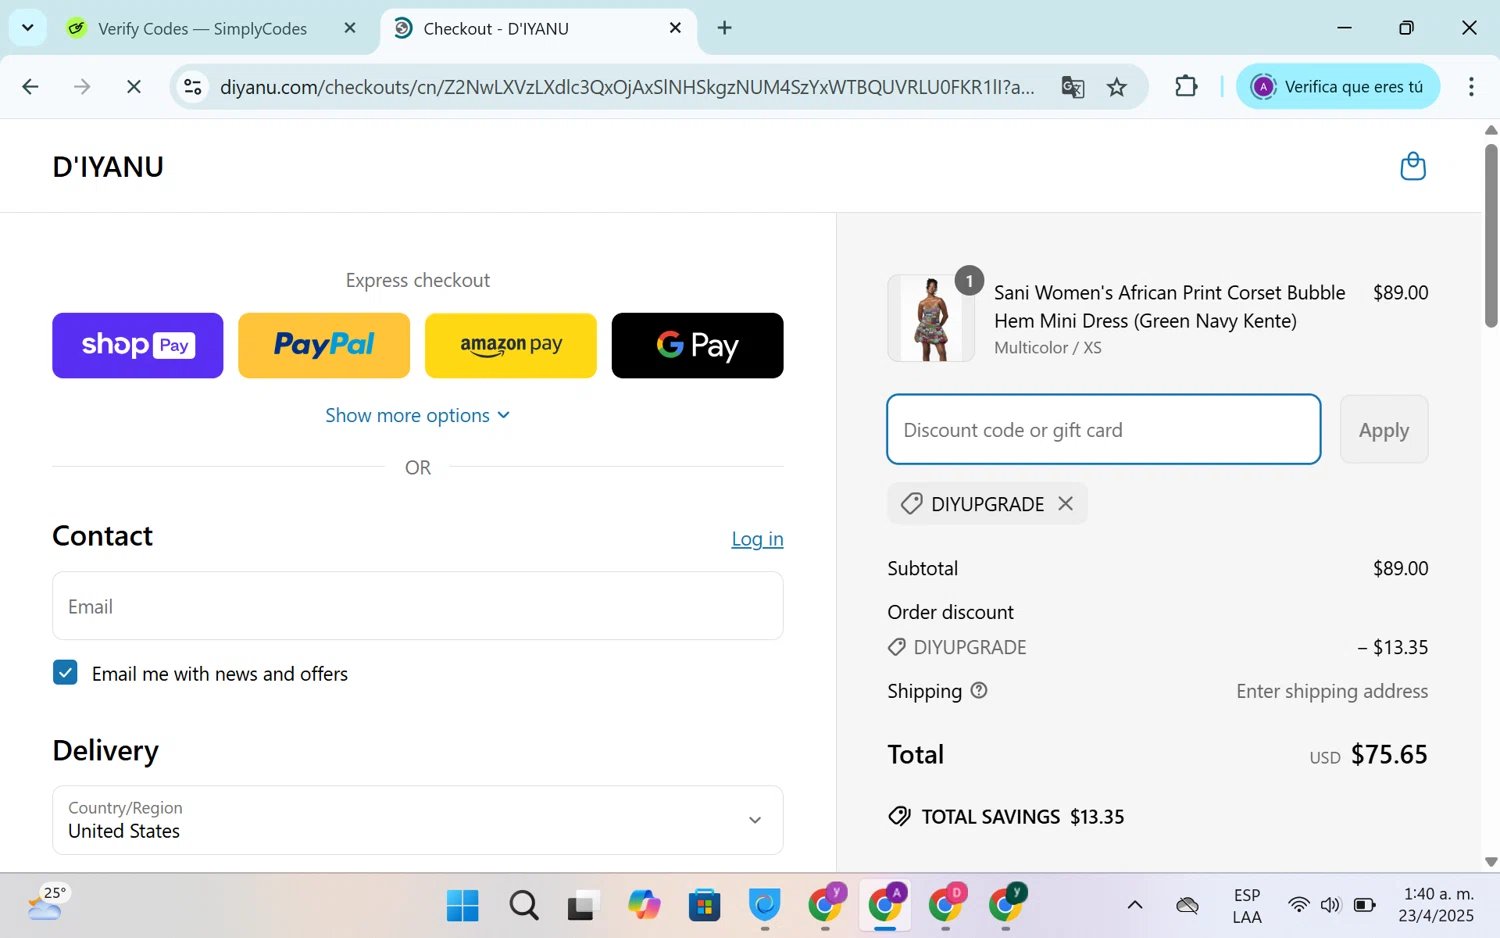Show hidden system tray icons
Viewport: 1500px width, 938px height.
pyautogui.click(x=1135, y=905)
